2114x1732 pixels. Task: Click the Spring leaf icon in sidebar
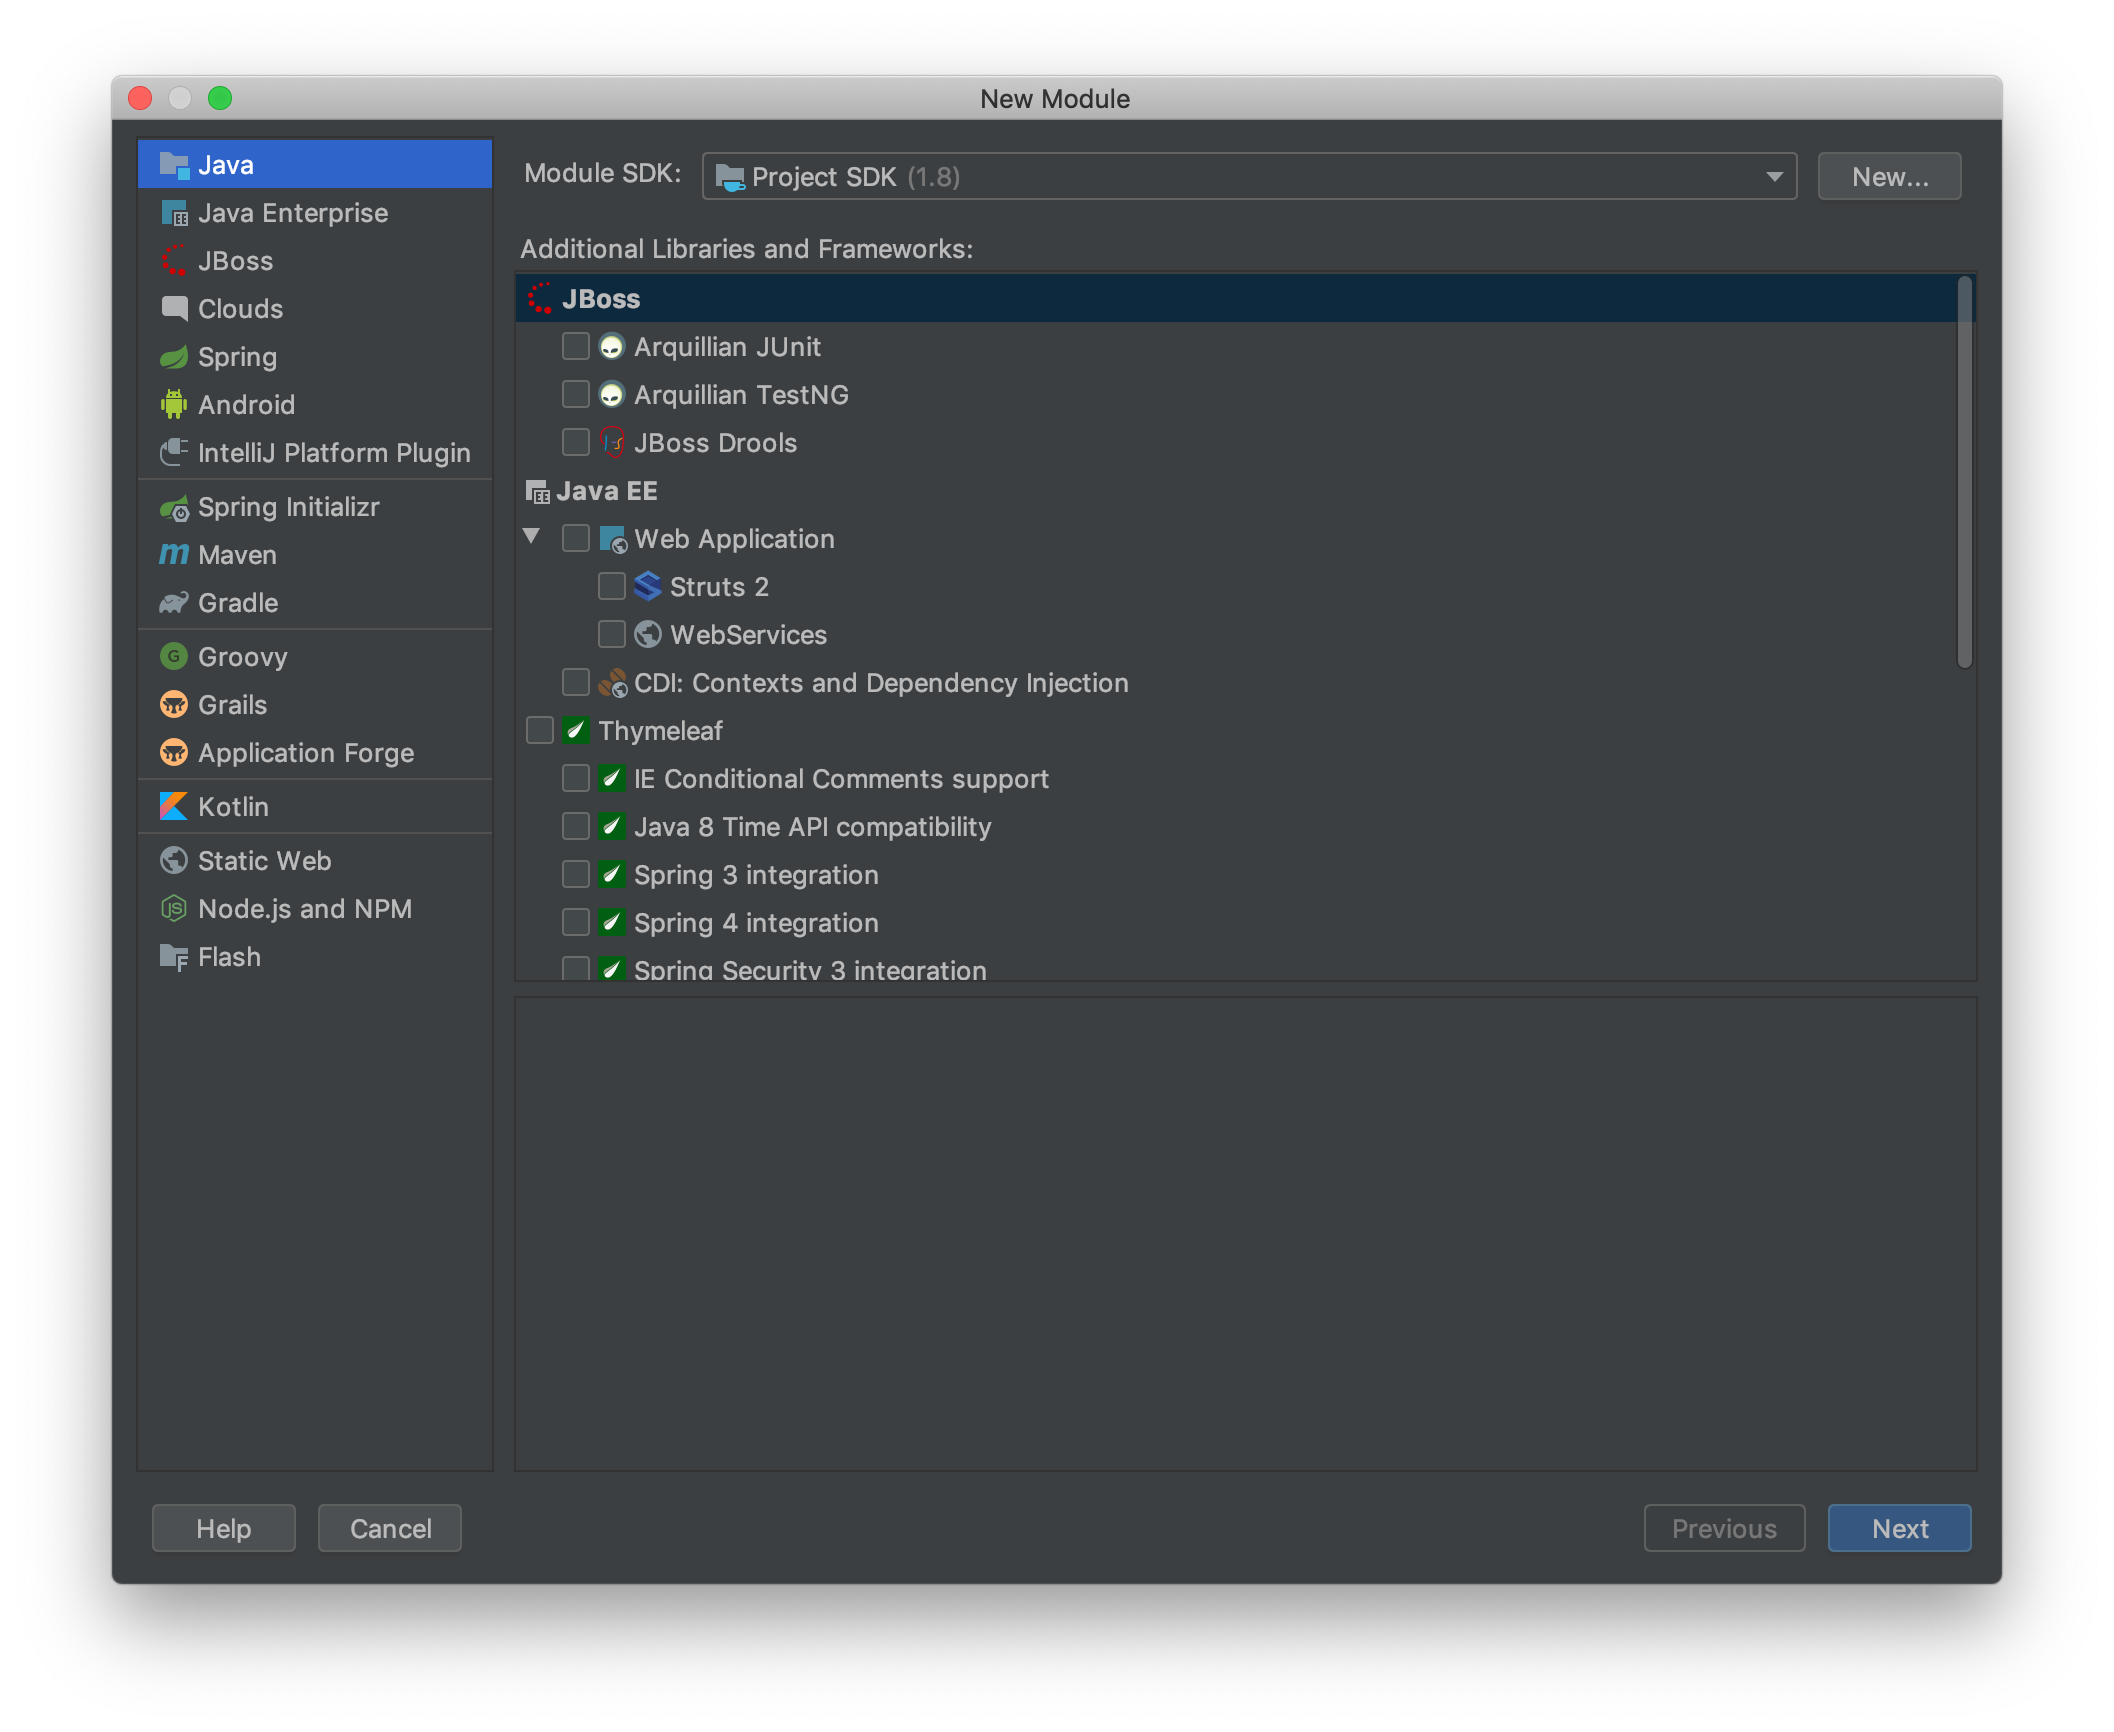click(x=174, y=357)
